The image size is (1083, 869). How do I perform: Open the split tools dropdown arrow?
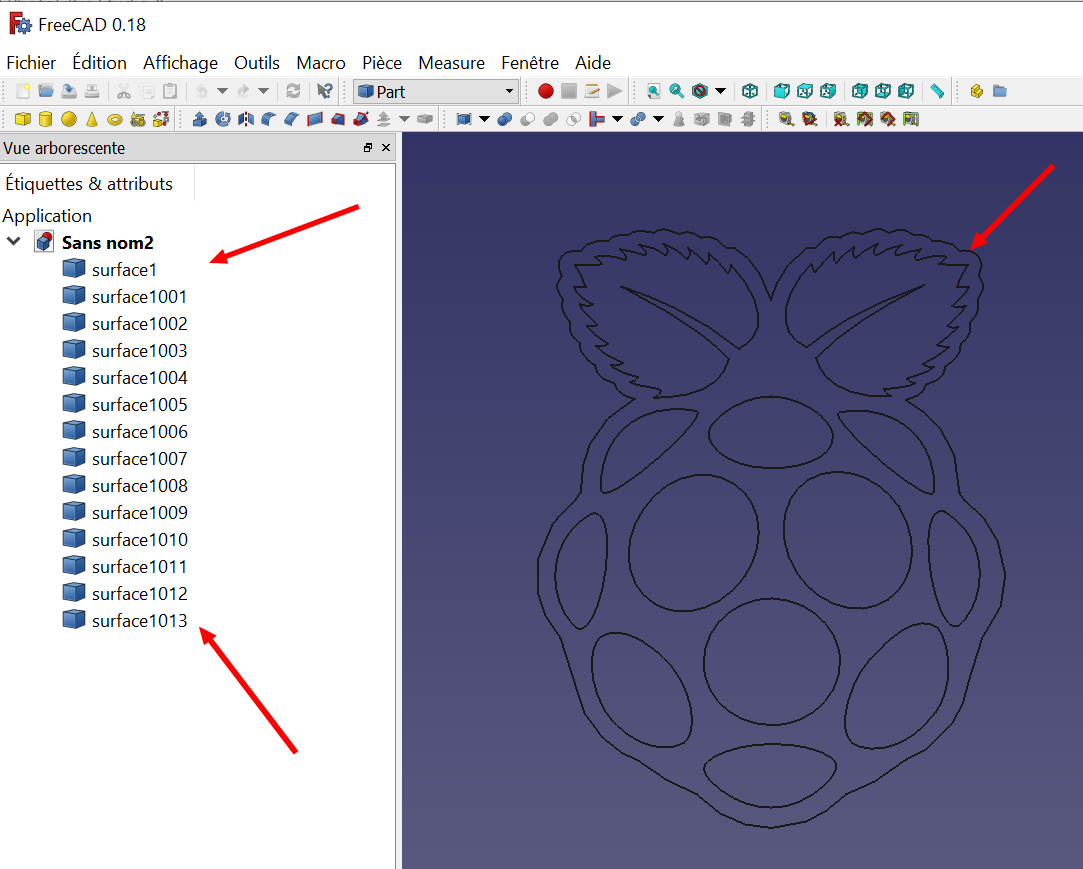point(658,120)
